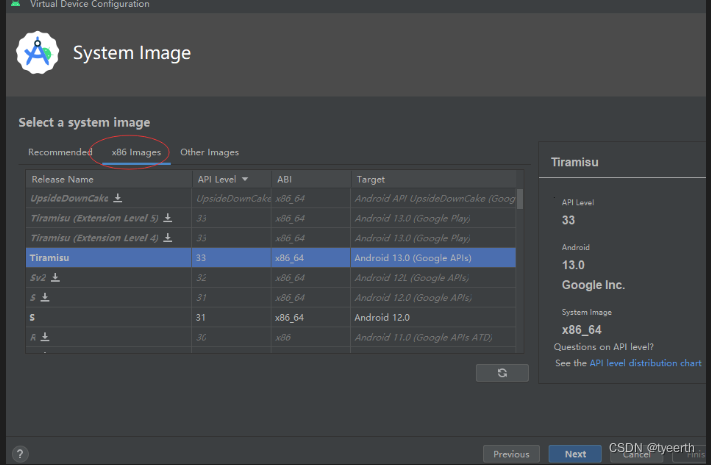Download Tiramisu Extension Level 5 image
Screen dimensions: 711x465
tap(167, 218)
